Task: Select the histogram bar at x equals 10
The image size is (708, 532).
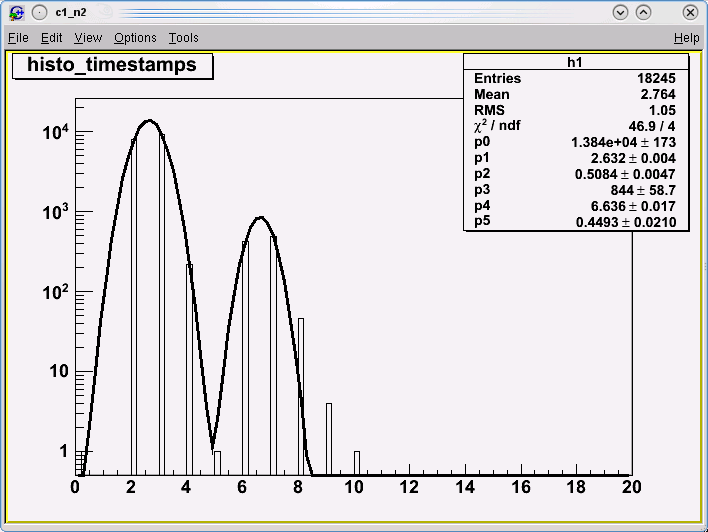Action: tap(357, 463)
